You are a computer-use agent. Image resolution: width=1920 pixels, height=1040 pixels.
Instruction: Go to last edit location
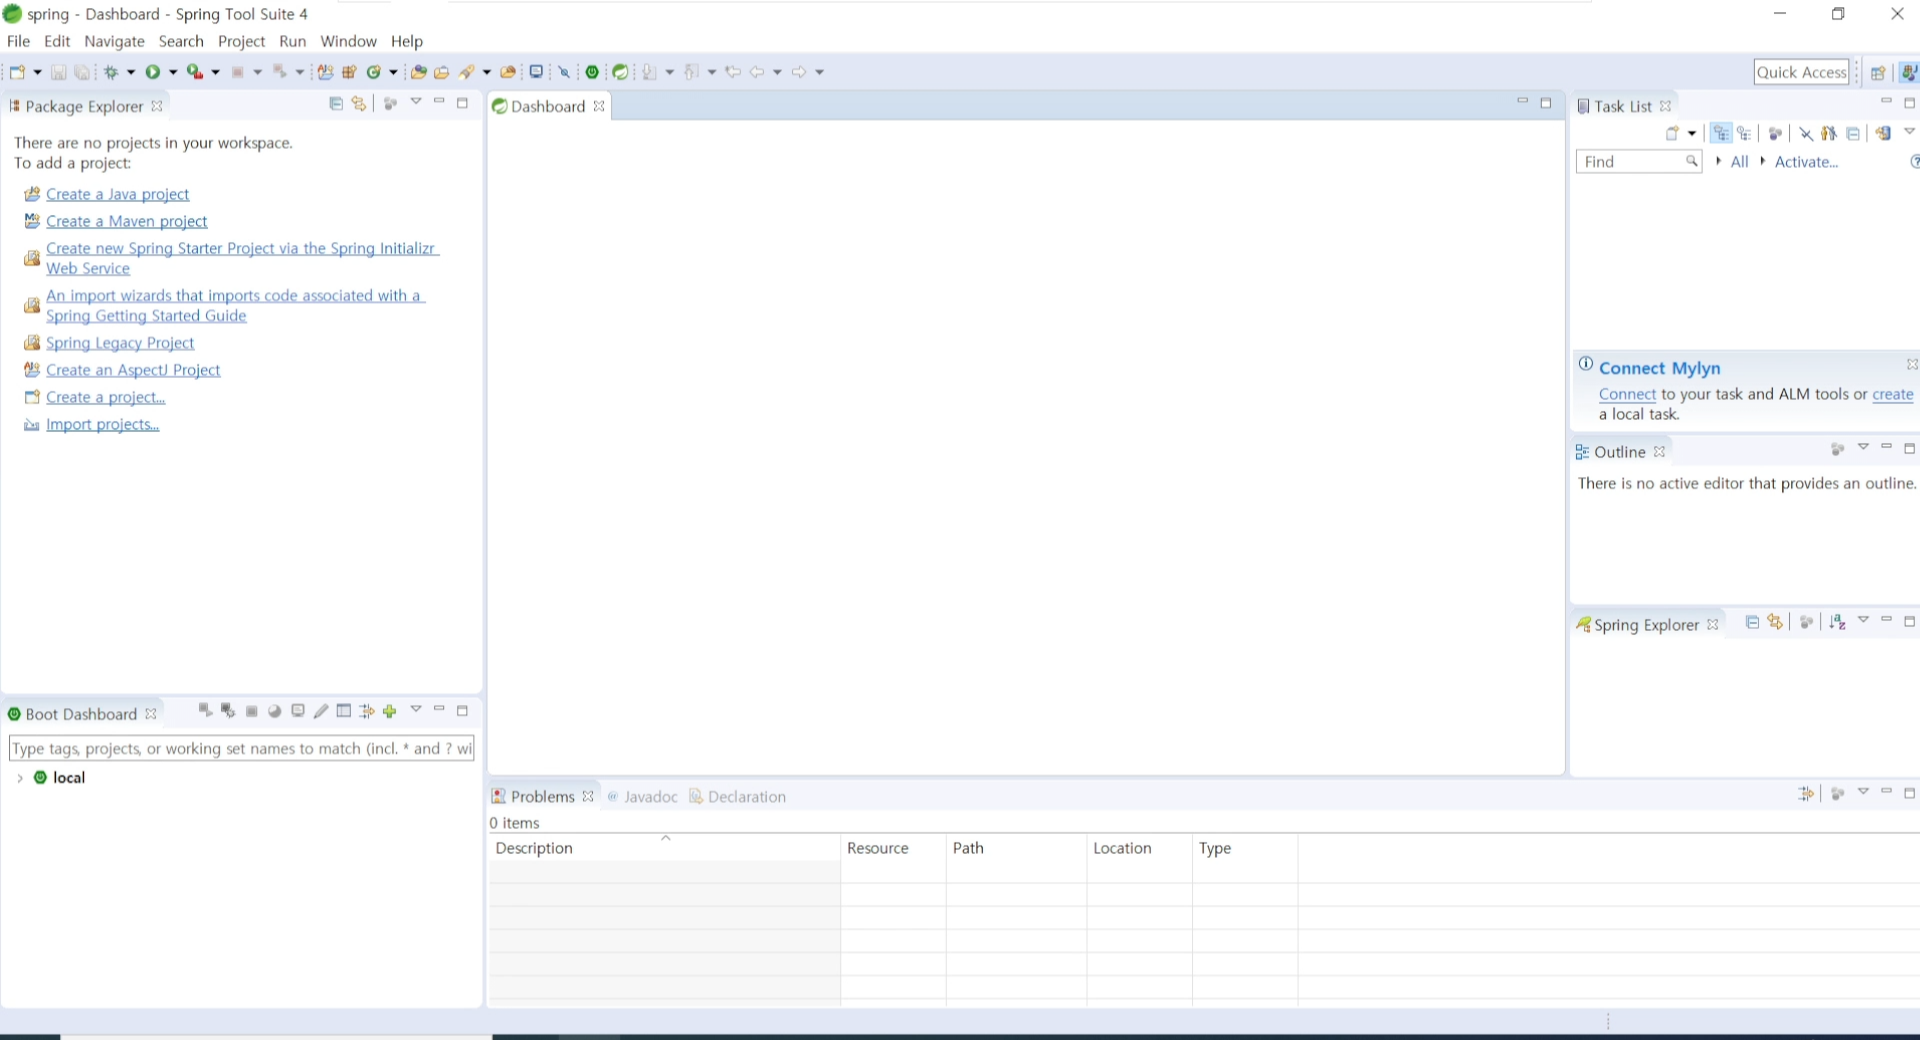(x=733, y=72)
